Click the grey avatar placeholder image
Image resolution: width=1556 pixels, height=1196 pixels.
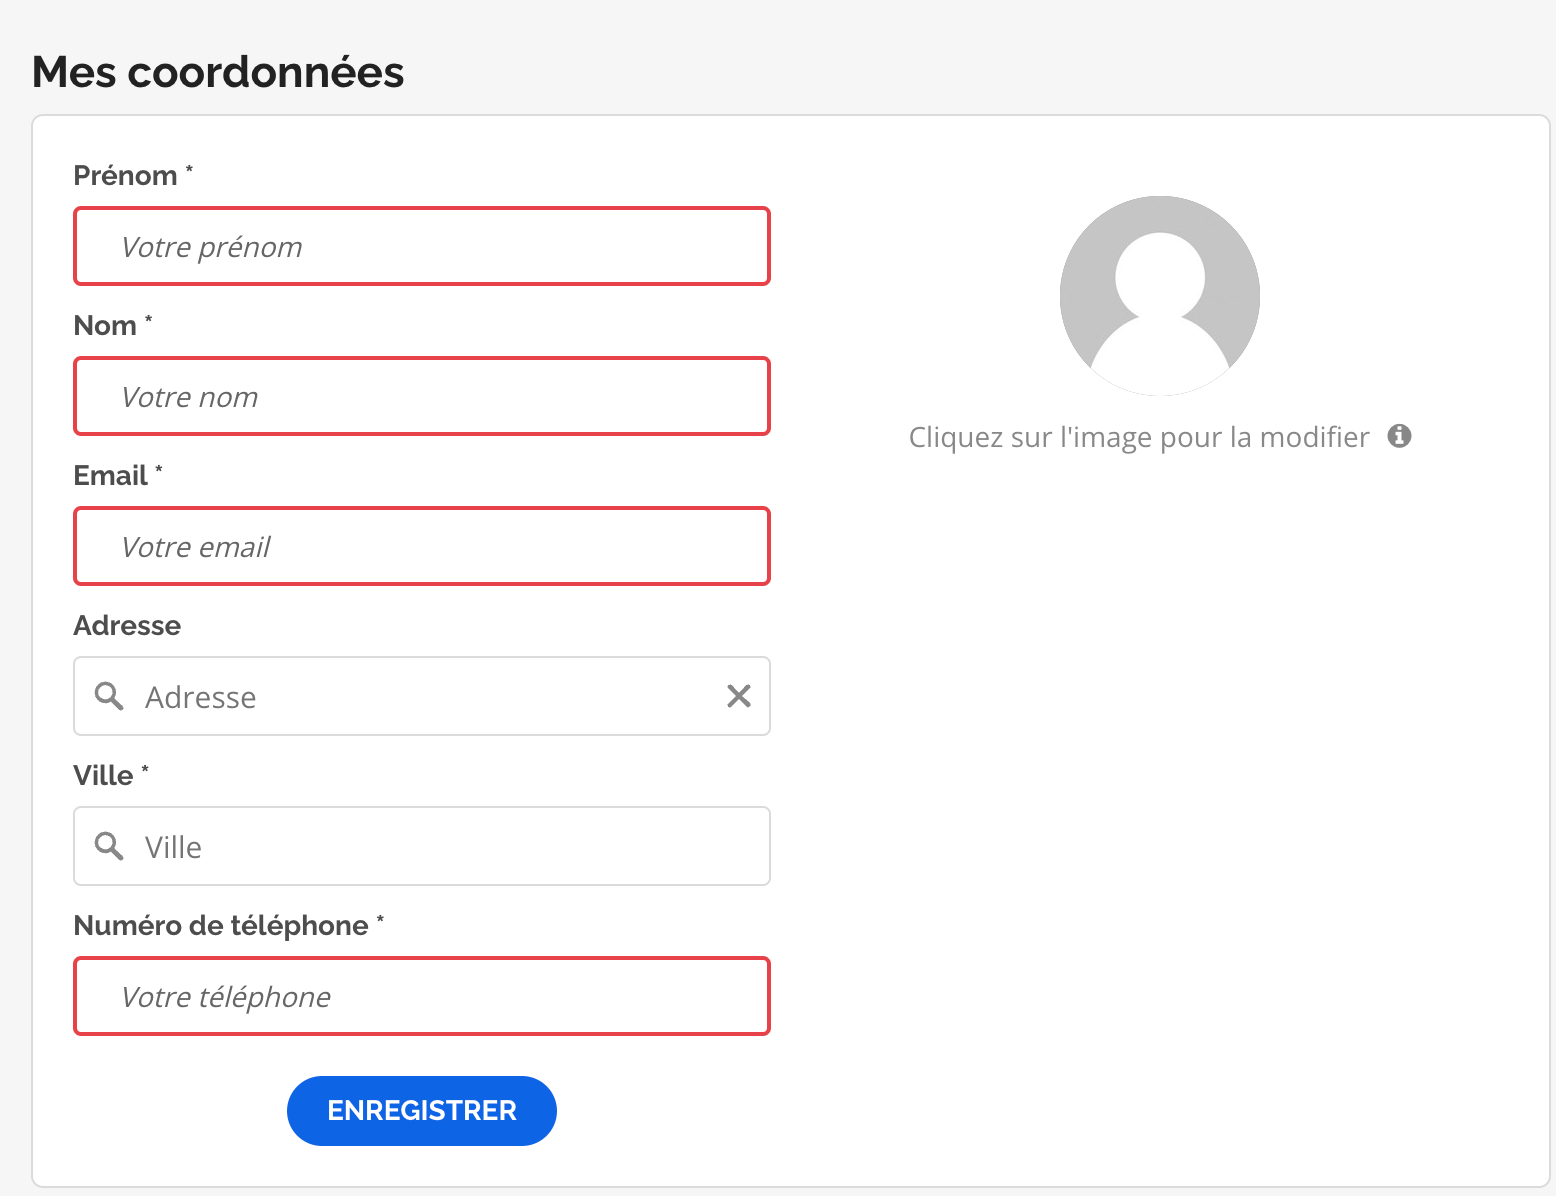point(1159,295)
